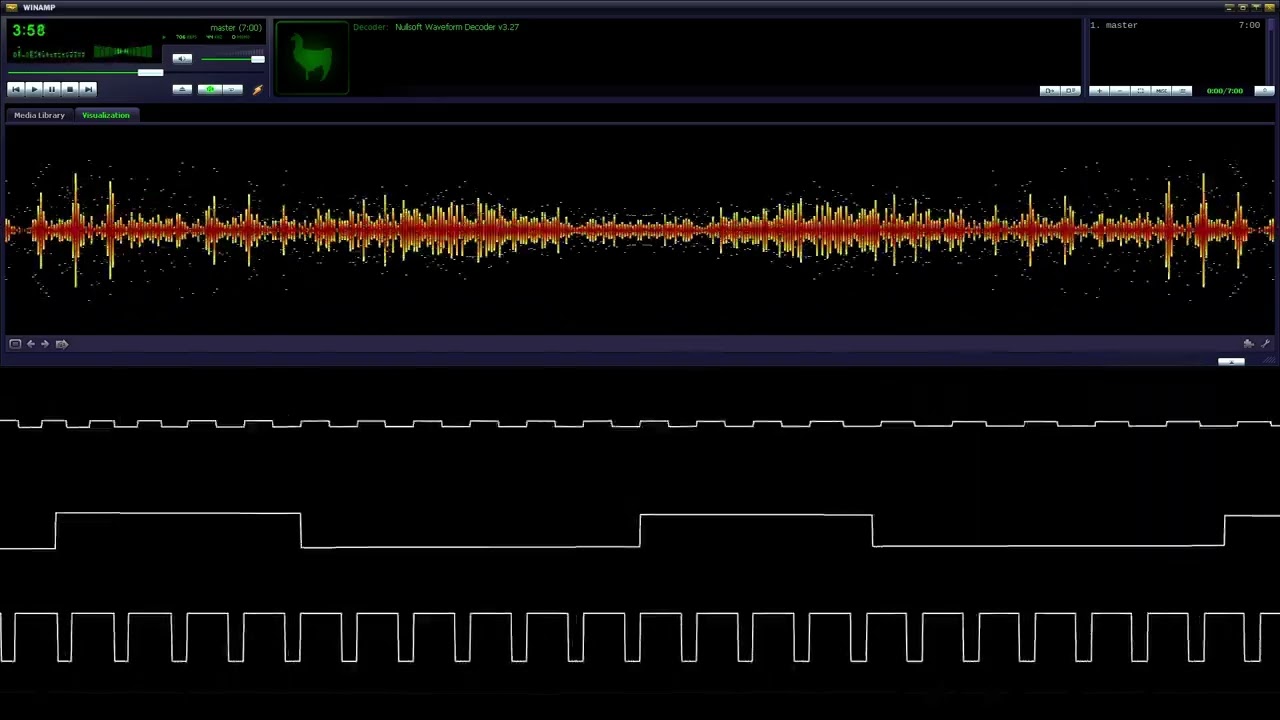Click the green llama album art

(x=312, y=58)
